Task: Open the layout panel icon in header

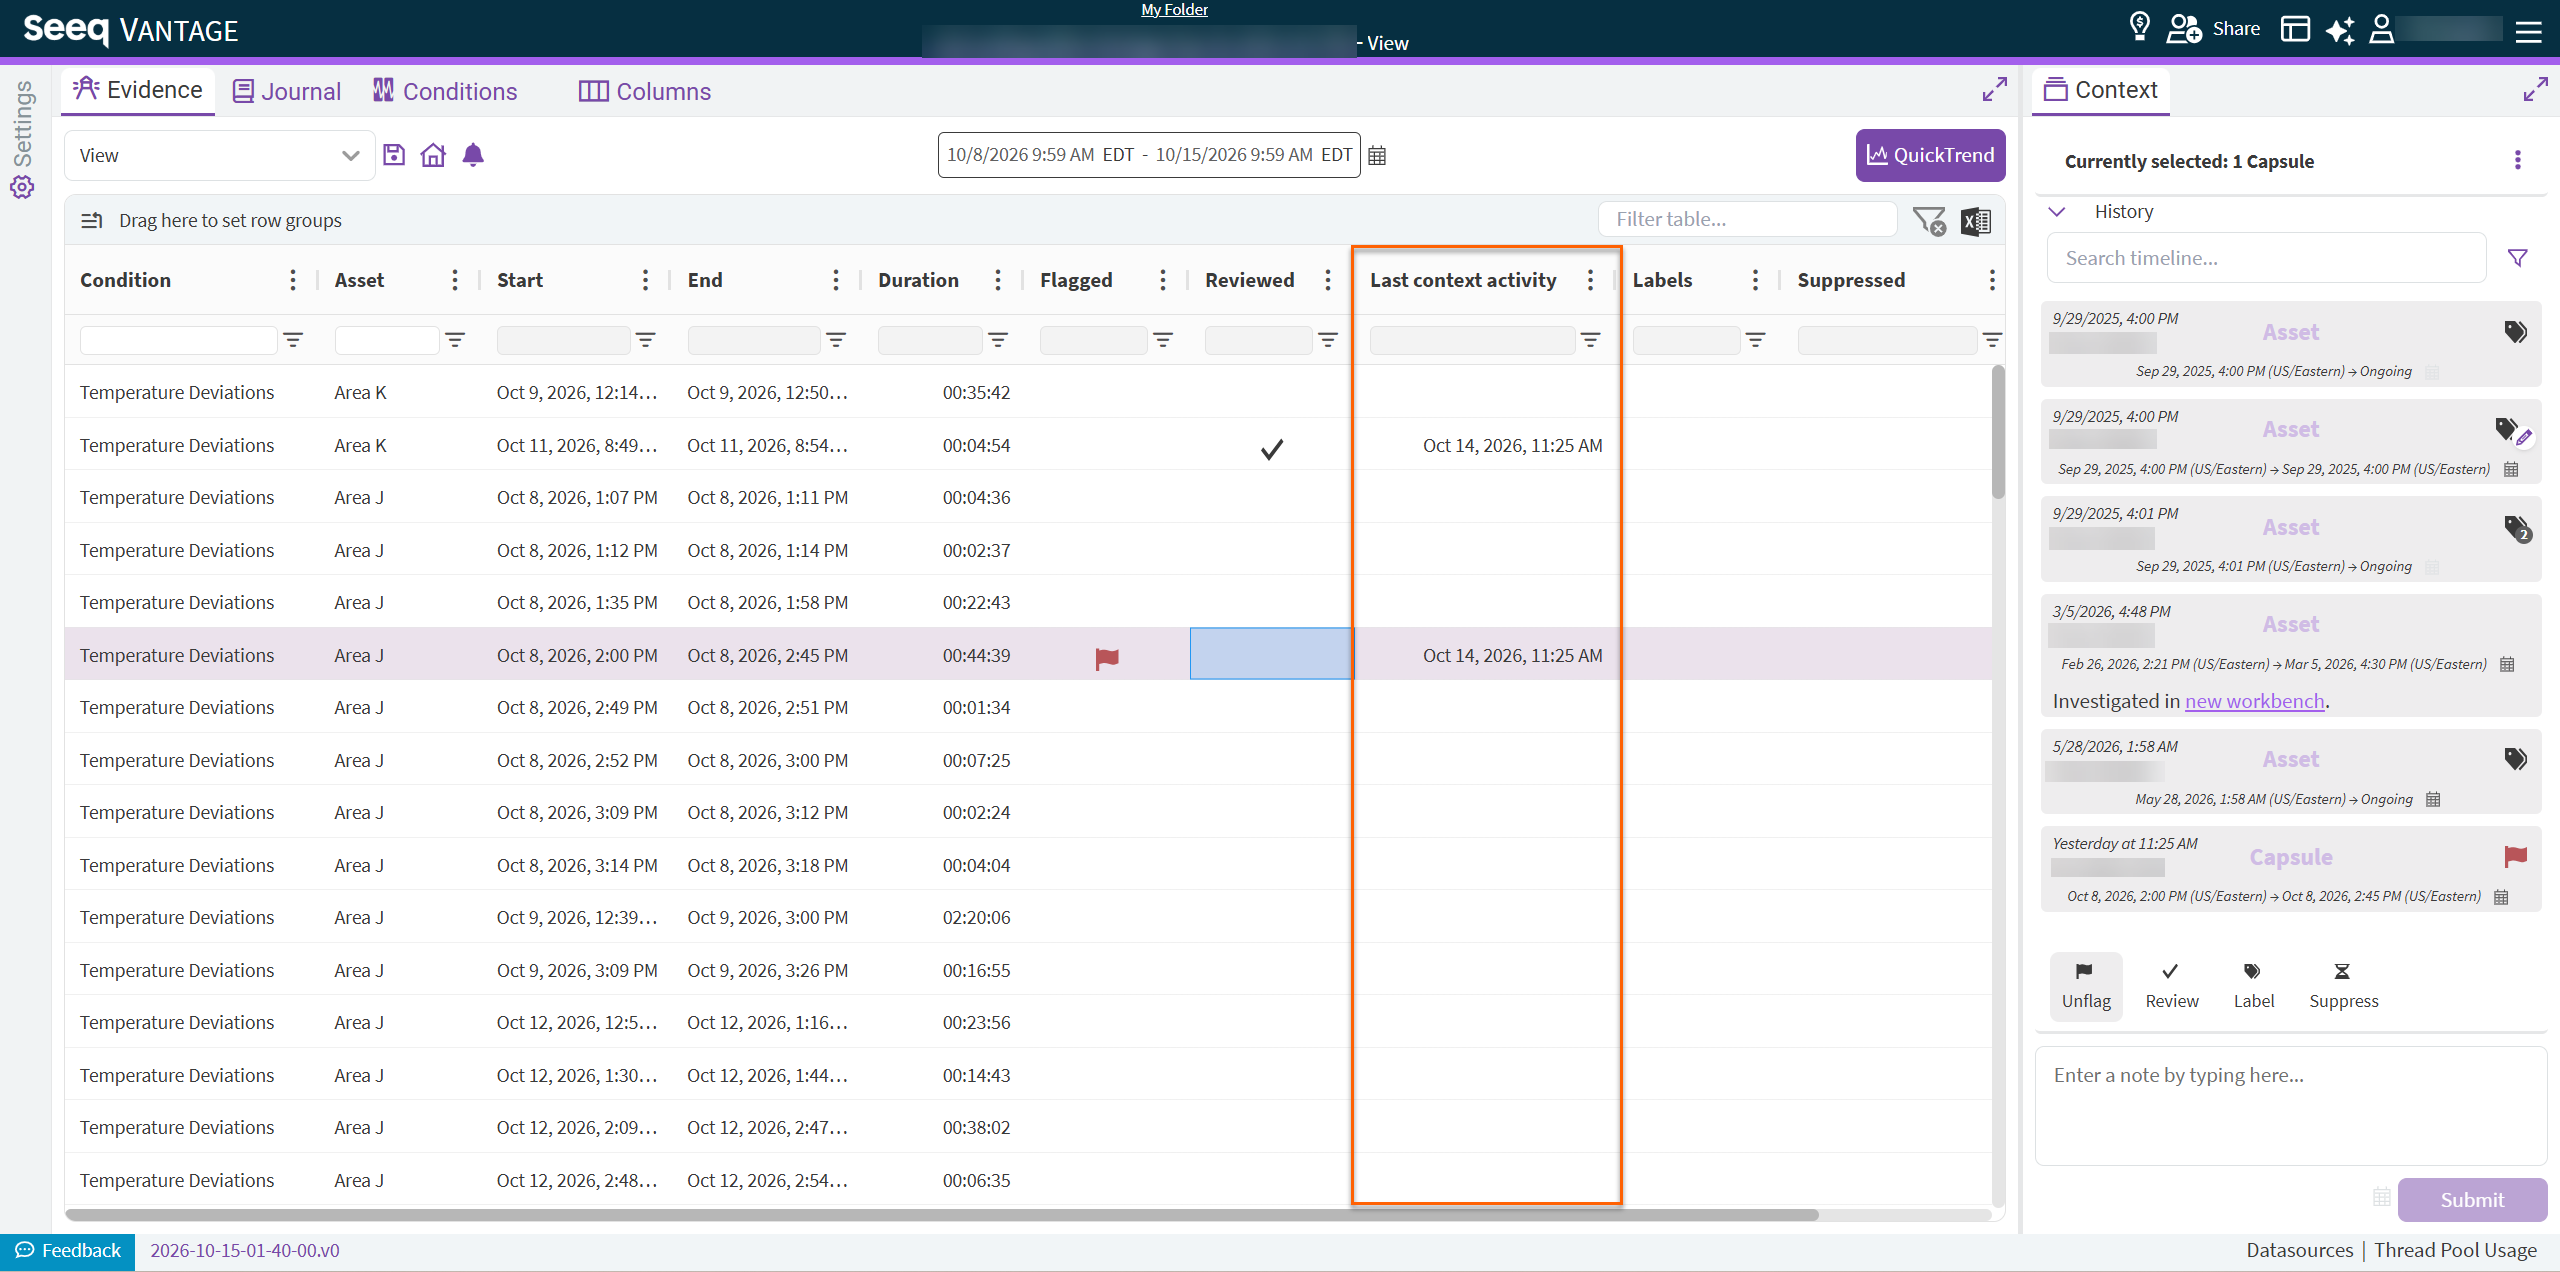Action: click(2295, 29)
